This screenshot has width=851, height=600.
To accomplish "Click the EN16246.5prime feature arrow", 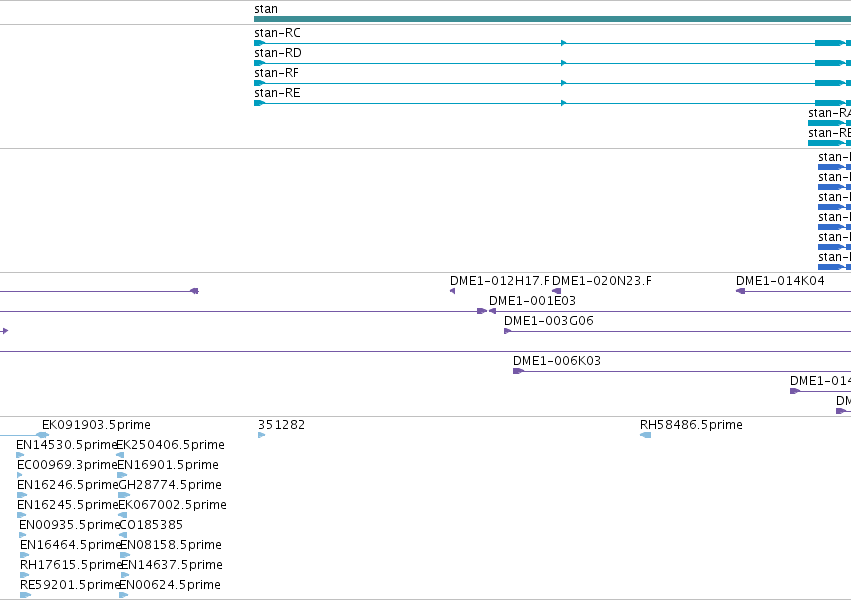I will click(22, 495).
